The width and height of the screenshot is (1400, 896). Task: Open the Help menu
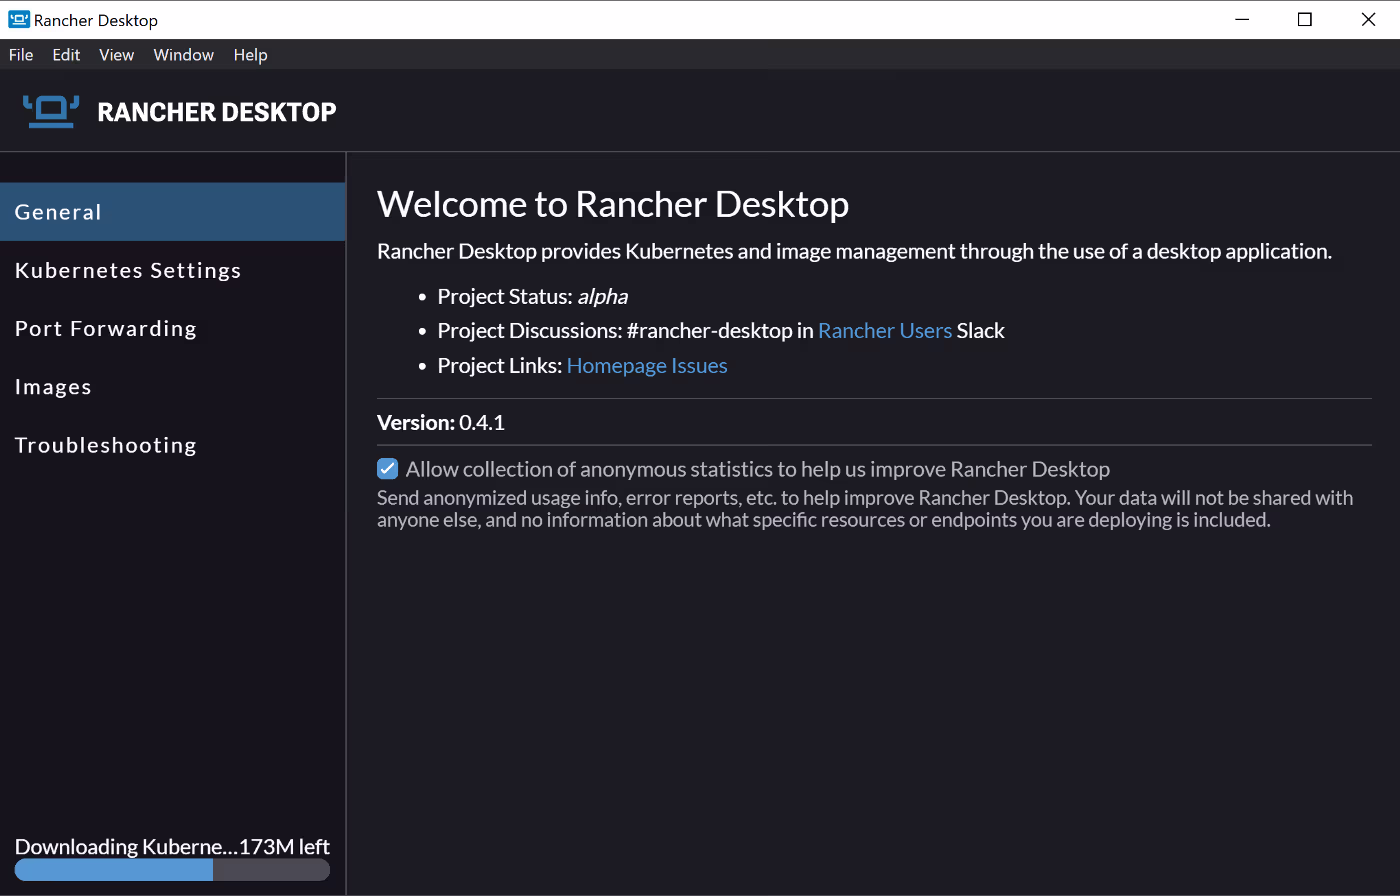tap(250, 55)
